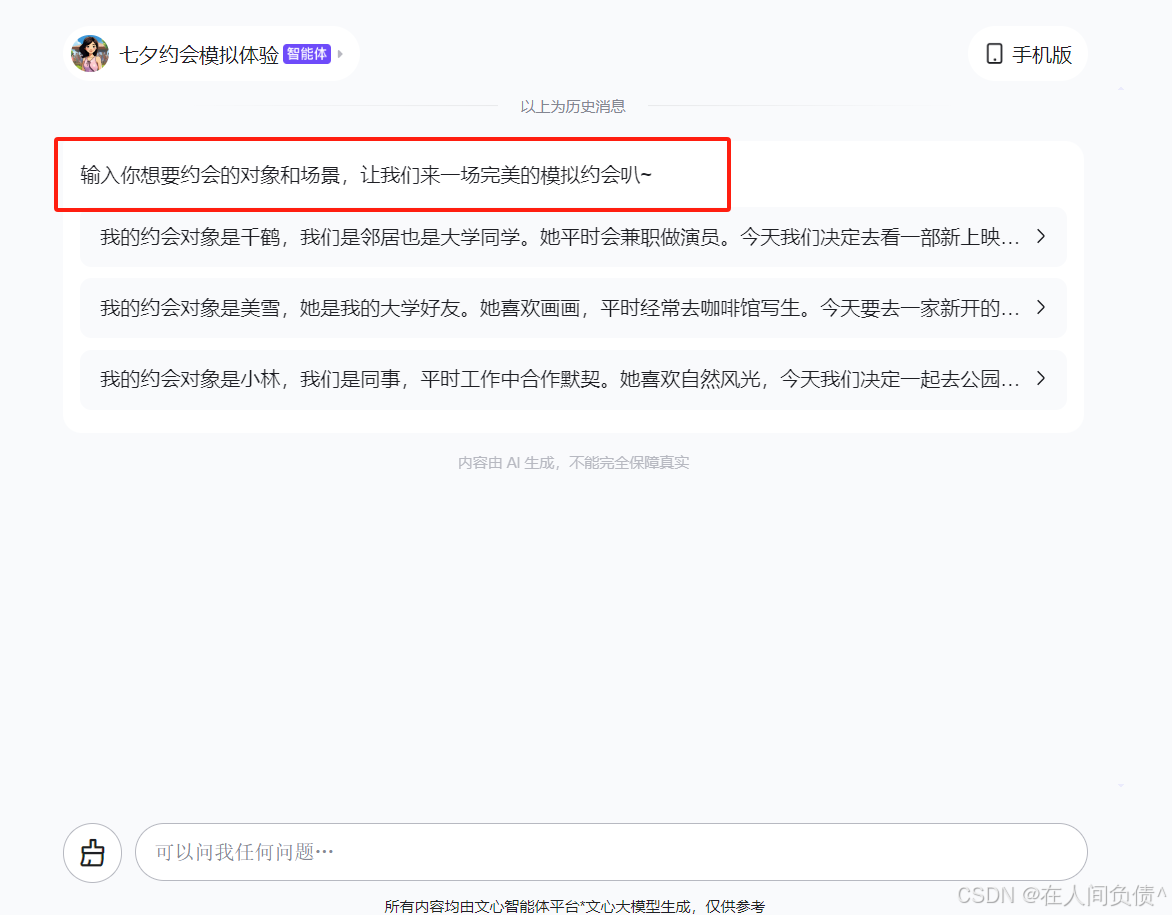Screen dimensions: 1172x915
Task: Expand the arrow next to 智能体 badge
Action: tap(340, 54)
